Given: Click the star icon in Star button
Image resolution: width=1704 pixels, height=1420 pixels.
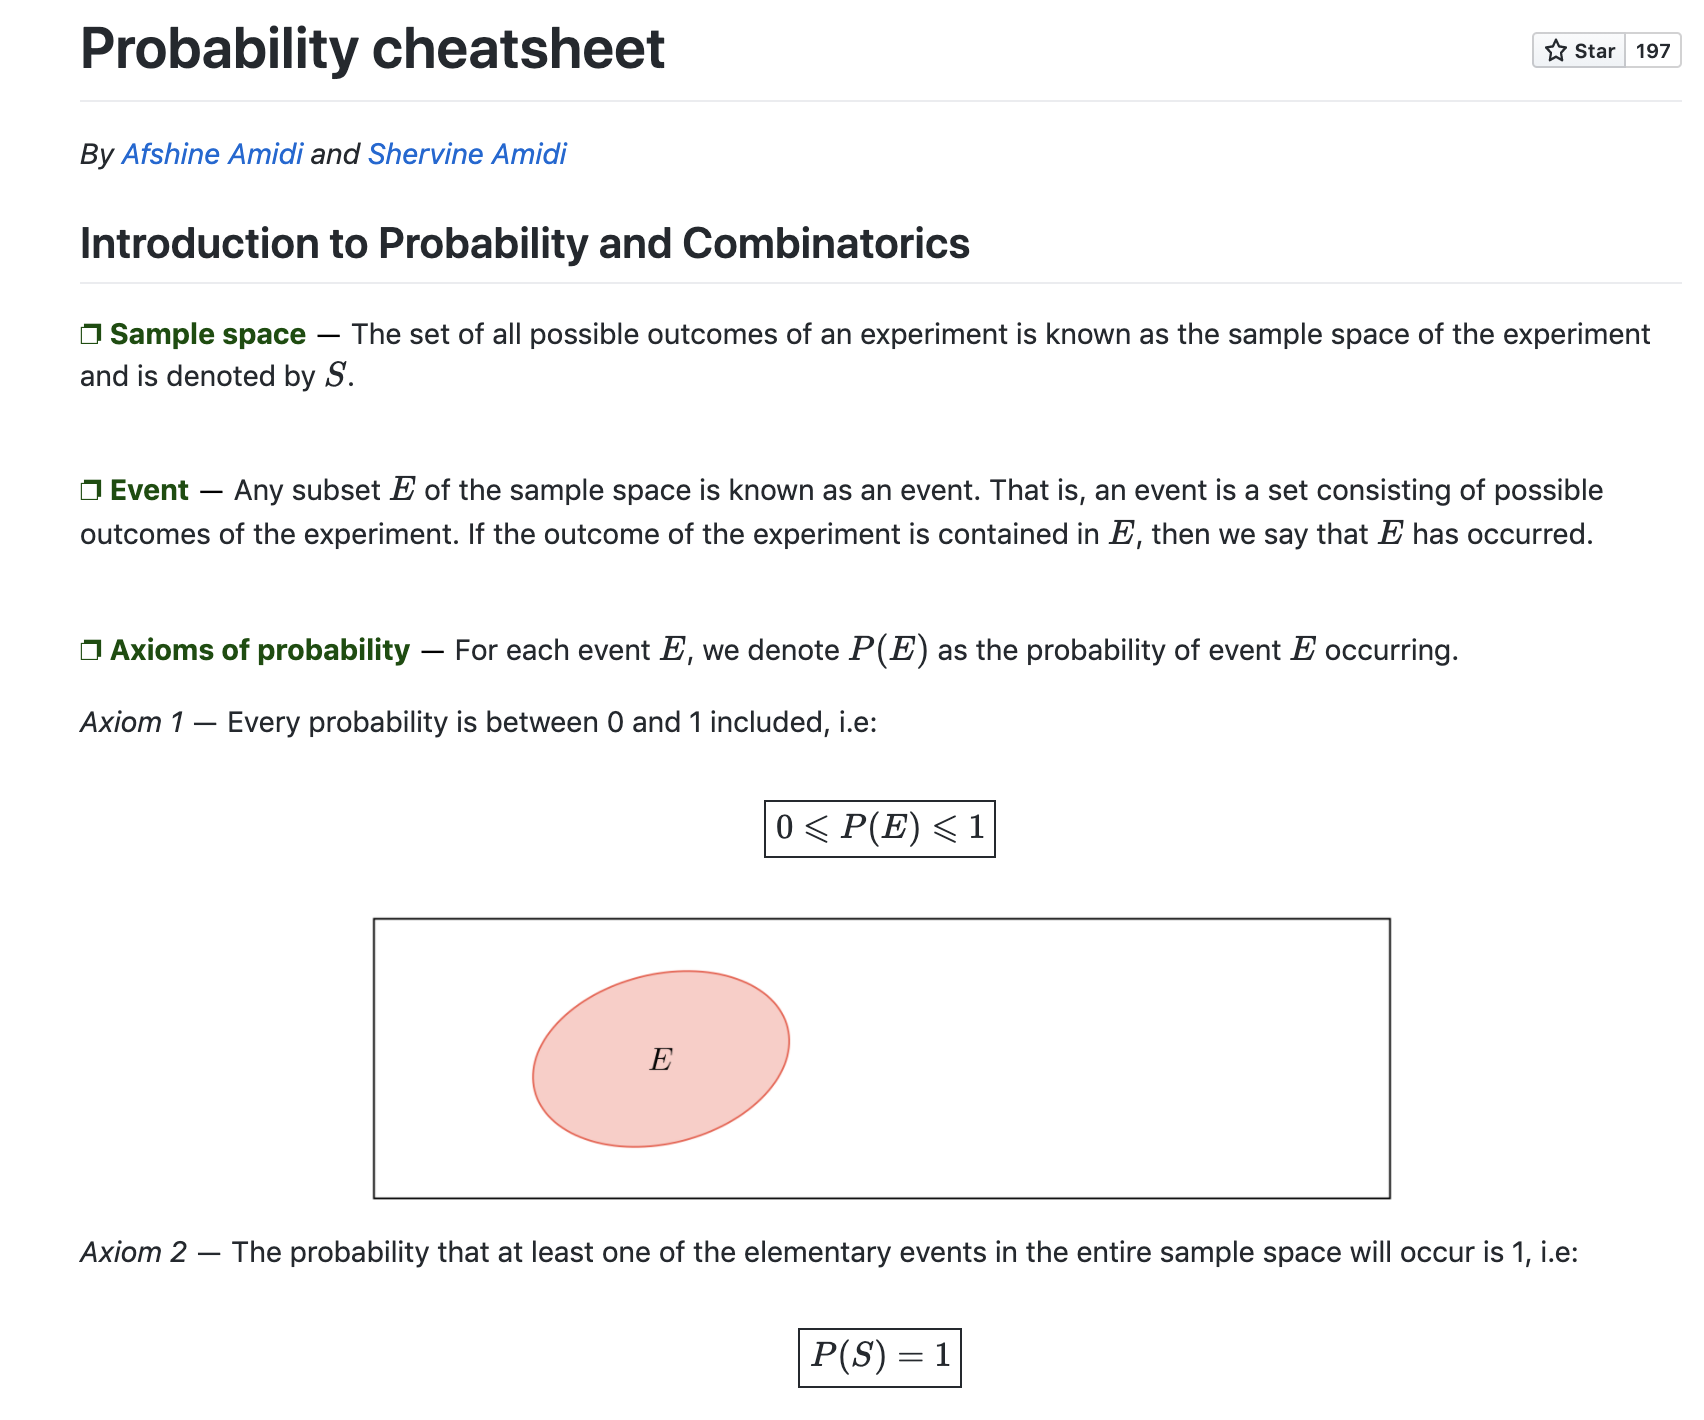Looking at the screenshot, I should coord(1555,51).
